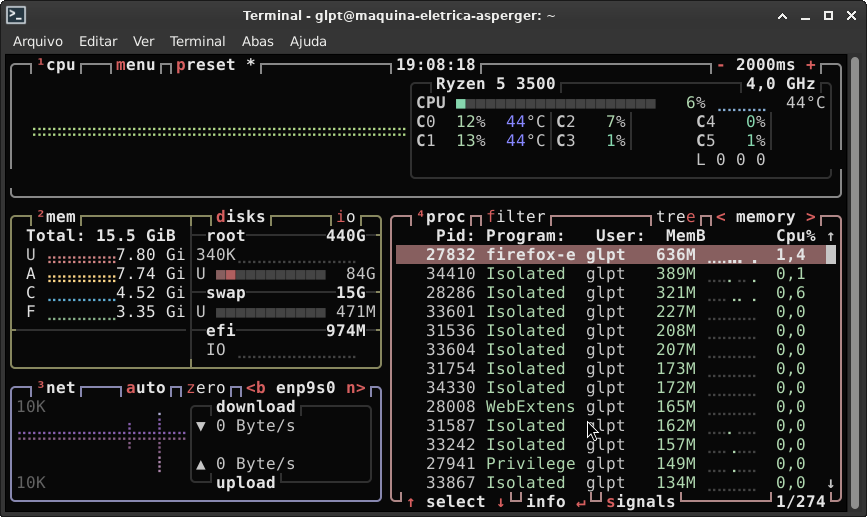Click the CPU usage meter bar
867x517 pixels.
point(556,103)
